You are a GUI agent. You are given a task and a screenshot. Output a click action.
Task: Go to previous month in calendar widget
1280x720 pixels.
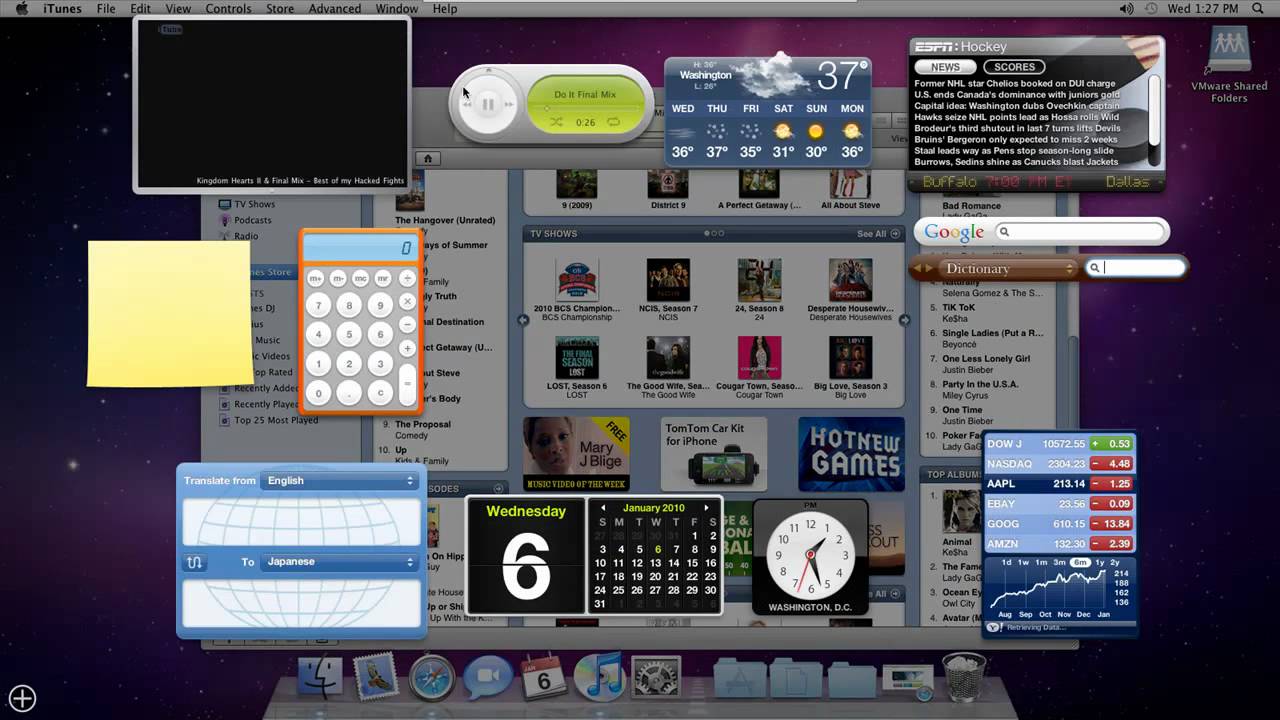coord(602,508)
